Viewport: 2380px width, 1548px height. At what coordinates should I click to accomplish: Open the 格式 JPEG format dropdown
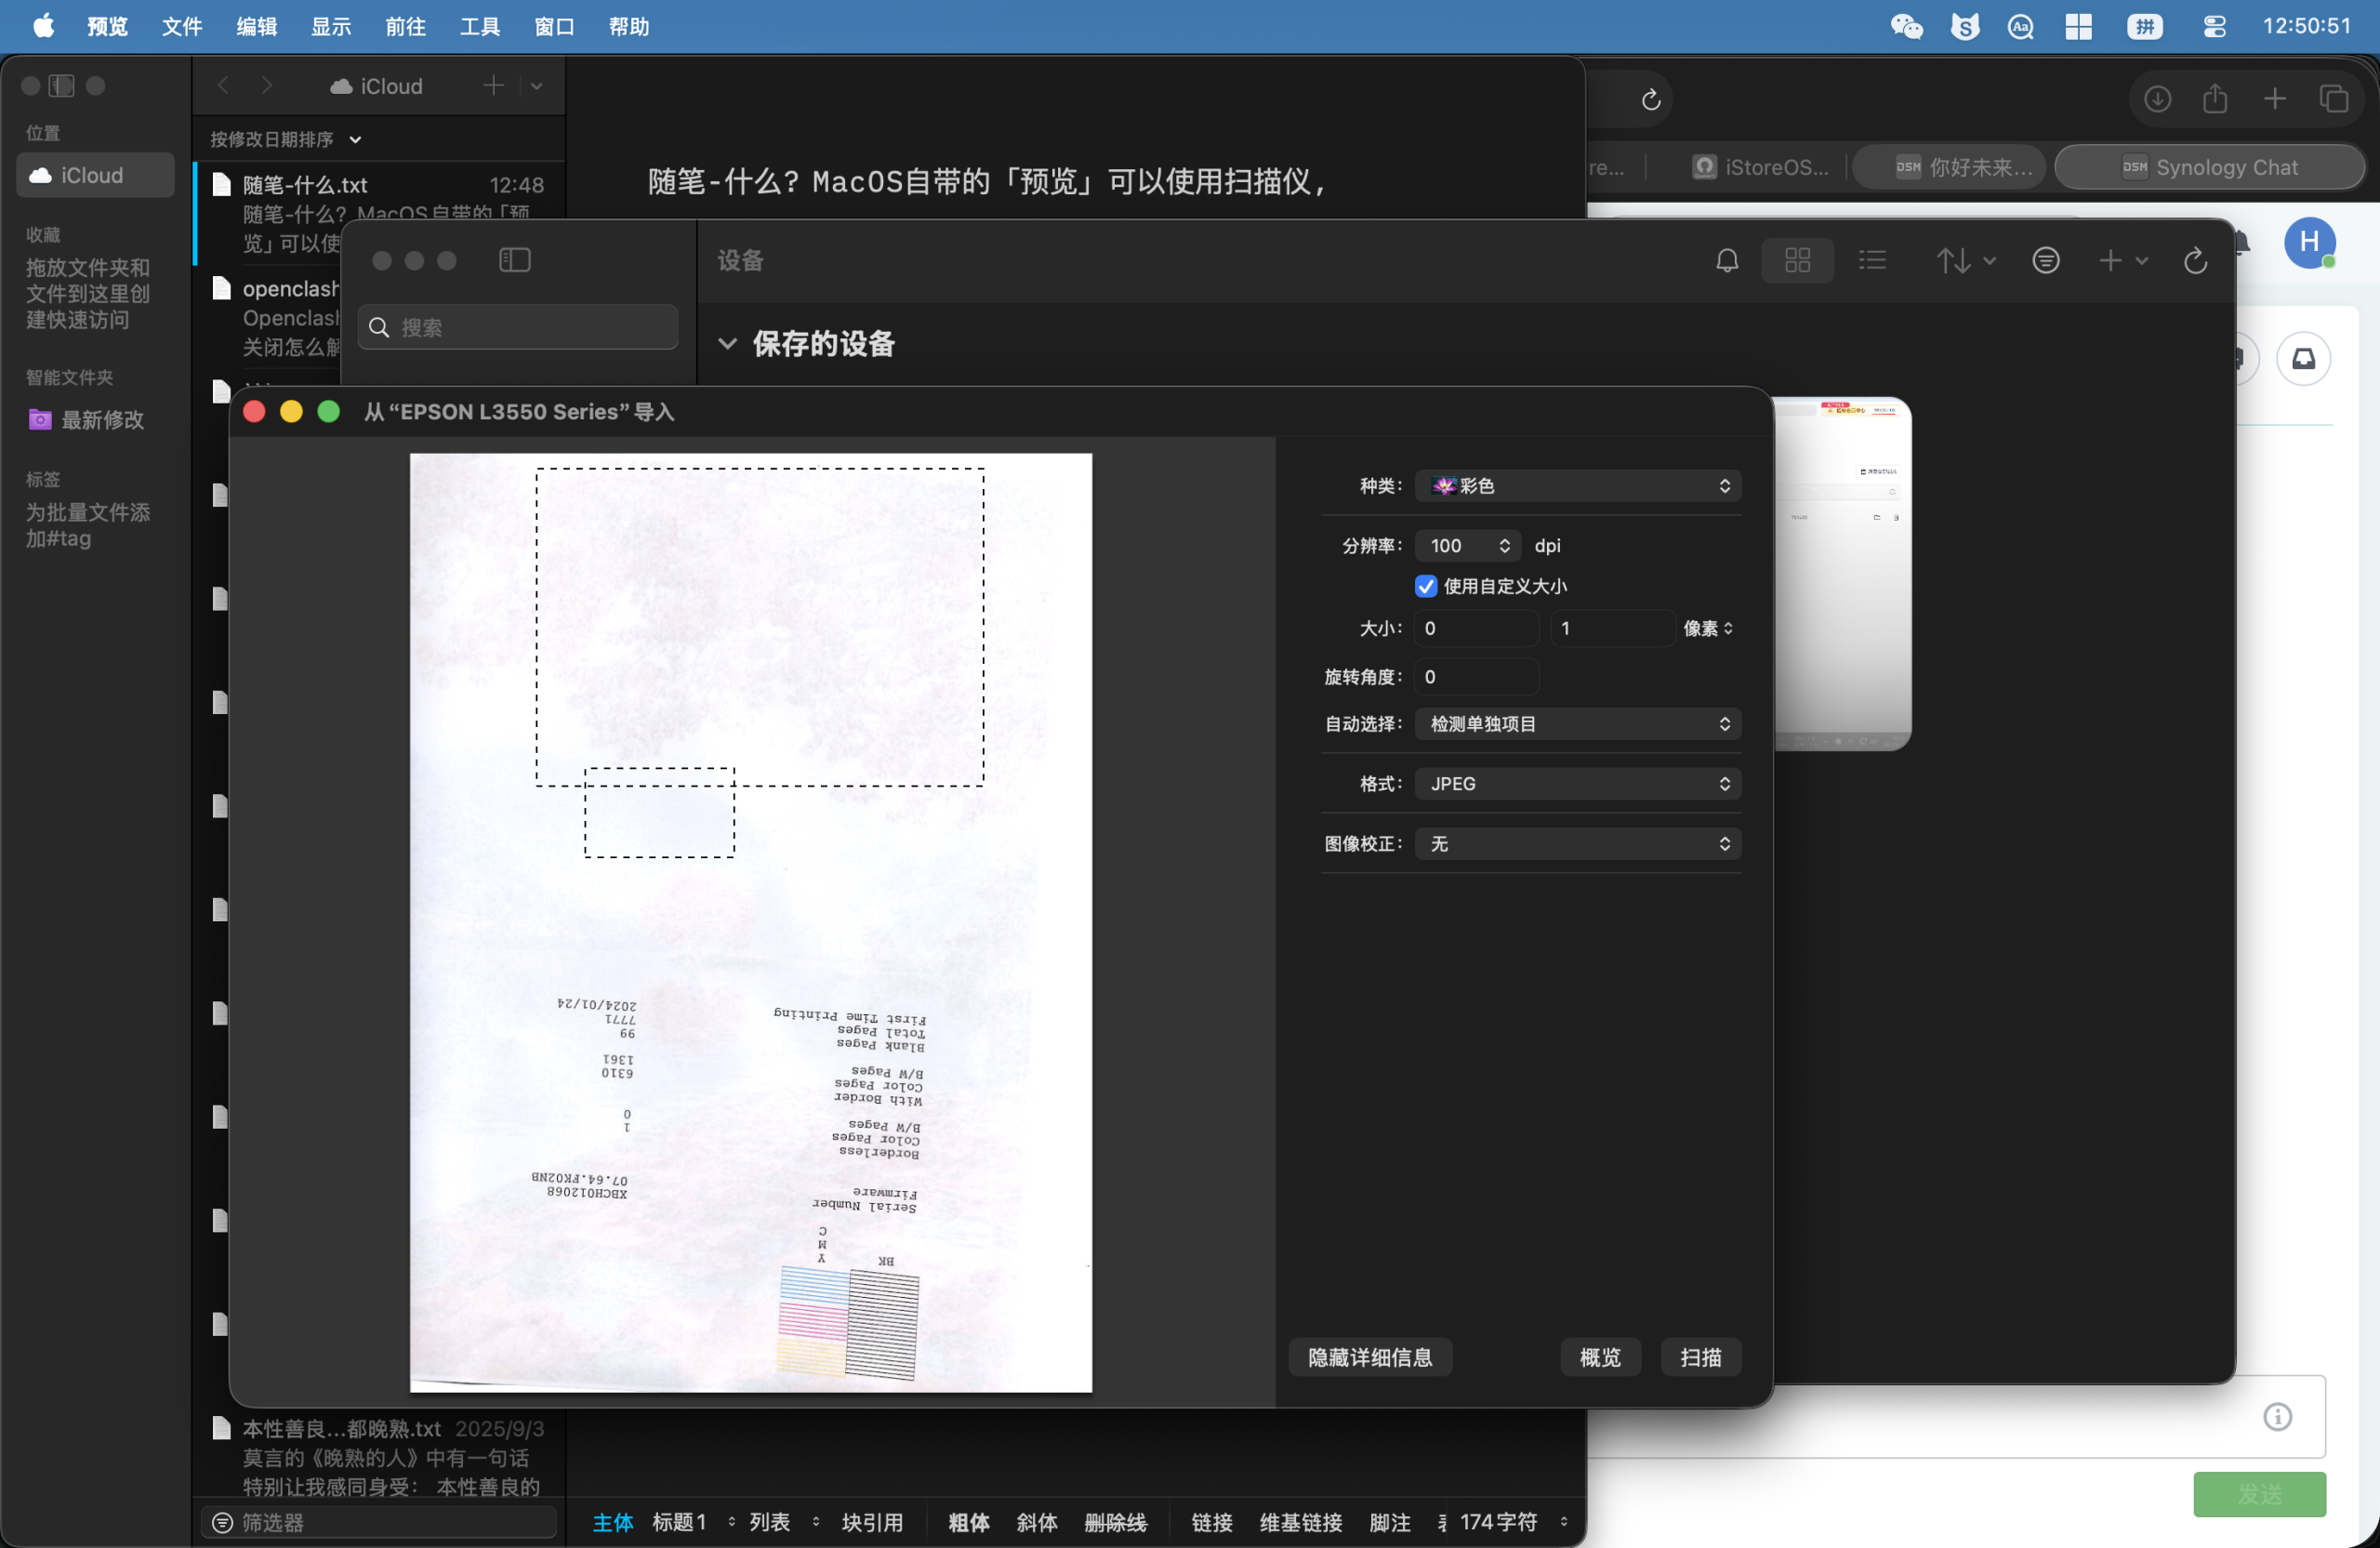(1577, 784)
